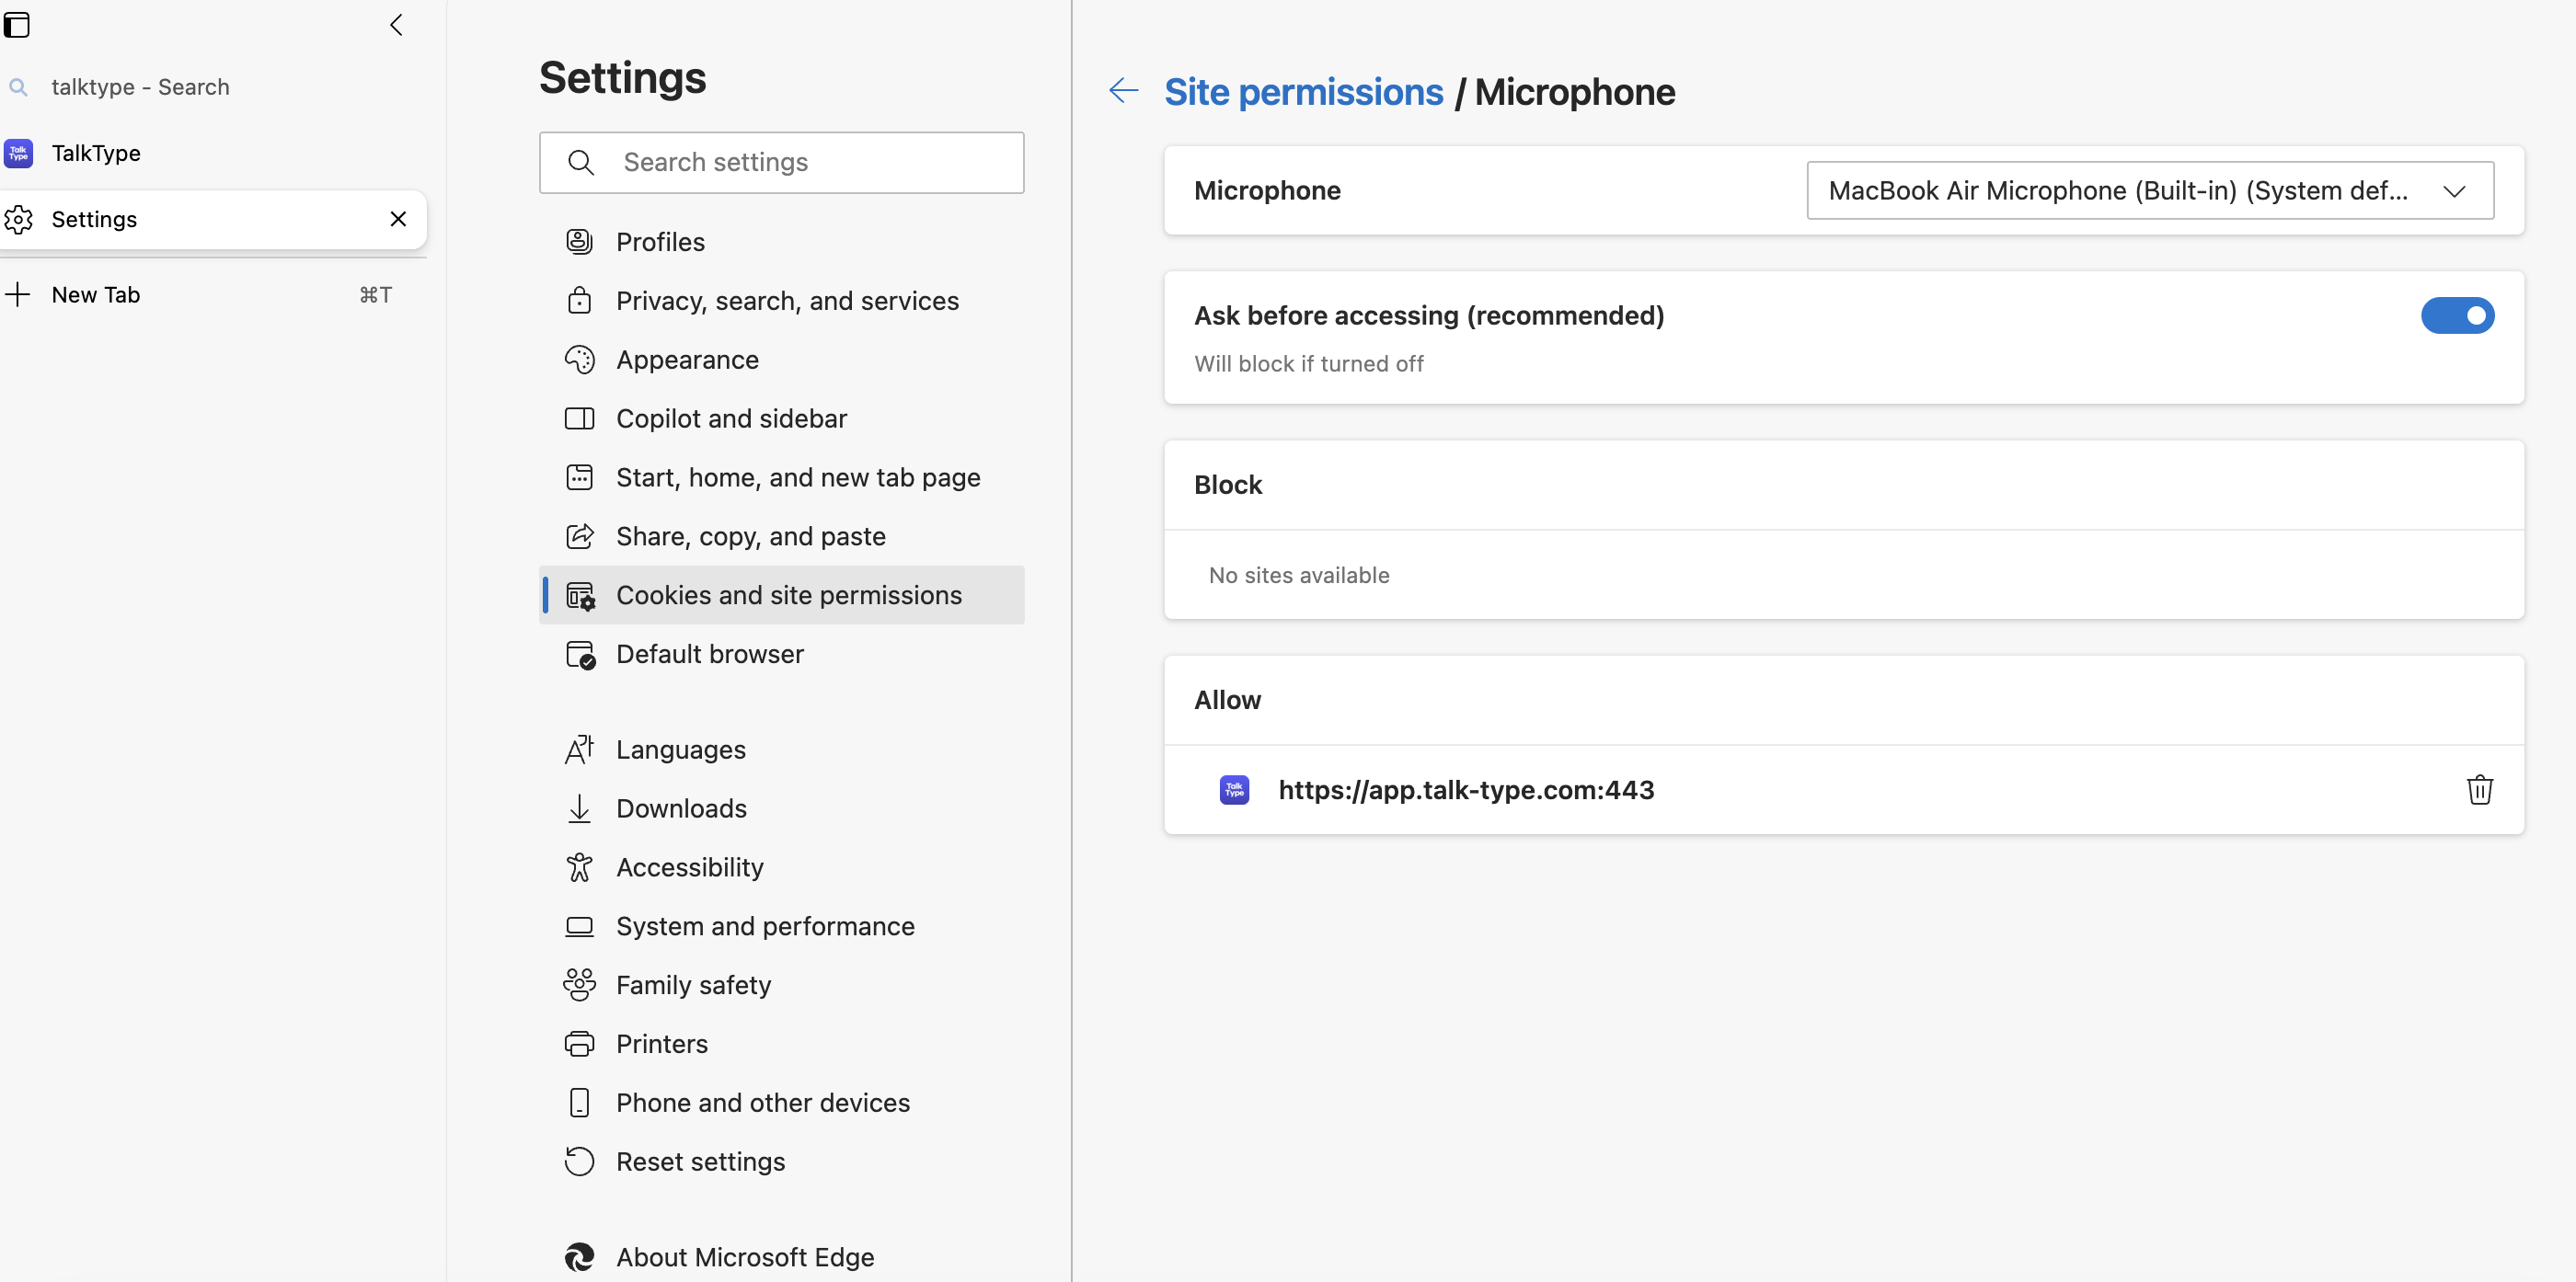Select Cookies and site permissions

[782, 595]
